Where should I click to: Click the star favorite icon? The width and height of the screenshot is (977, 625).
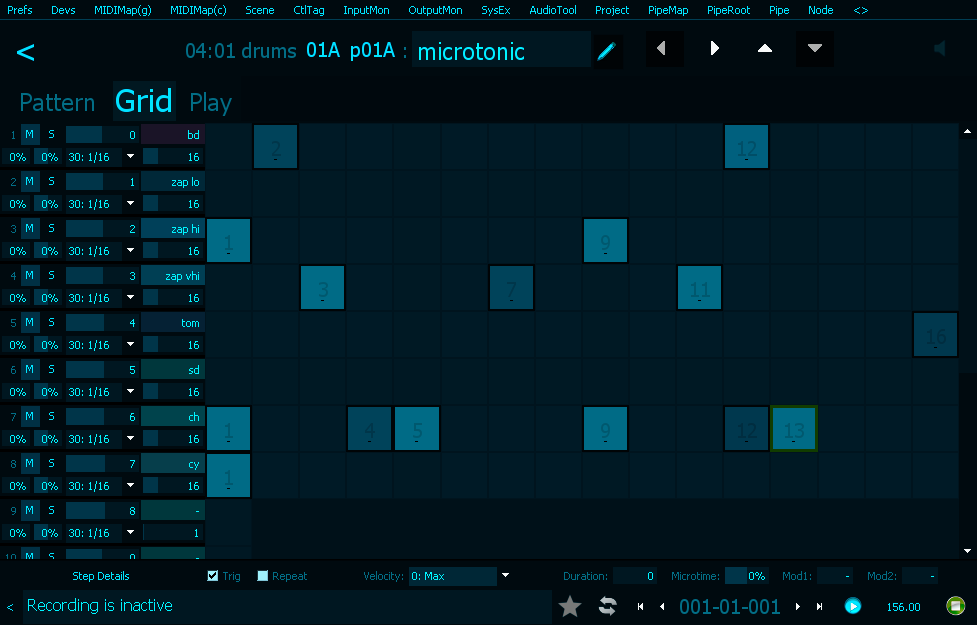[x=570, y=606]
